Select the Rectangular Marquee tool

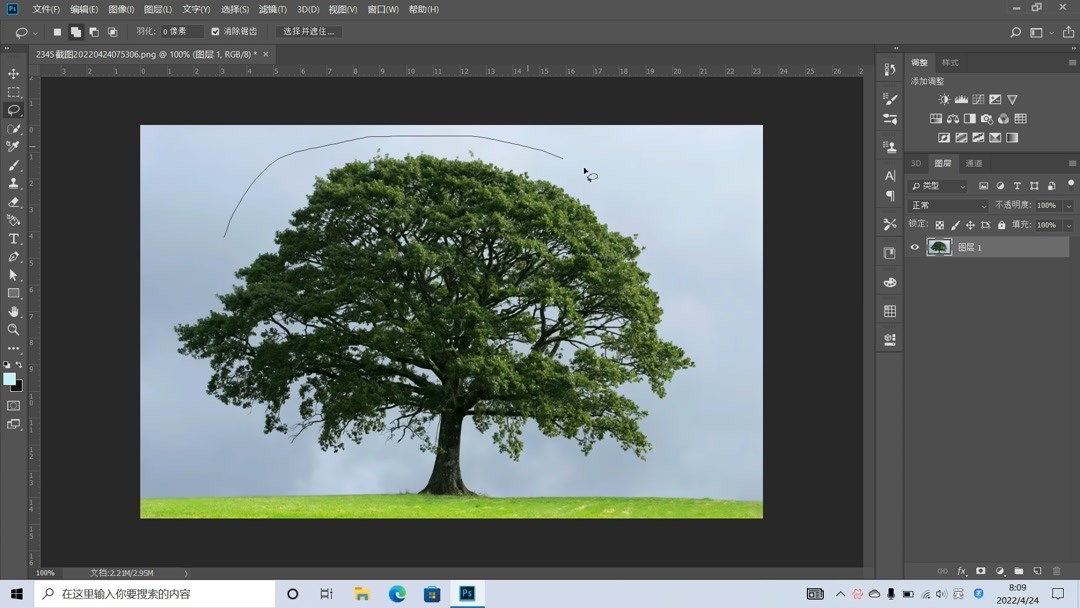point(14,92)
